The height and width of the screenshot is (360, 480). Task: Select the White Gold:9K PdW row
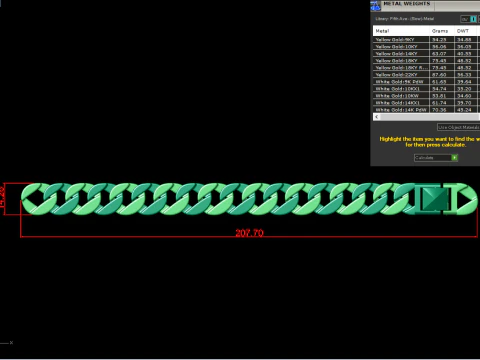426,81
